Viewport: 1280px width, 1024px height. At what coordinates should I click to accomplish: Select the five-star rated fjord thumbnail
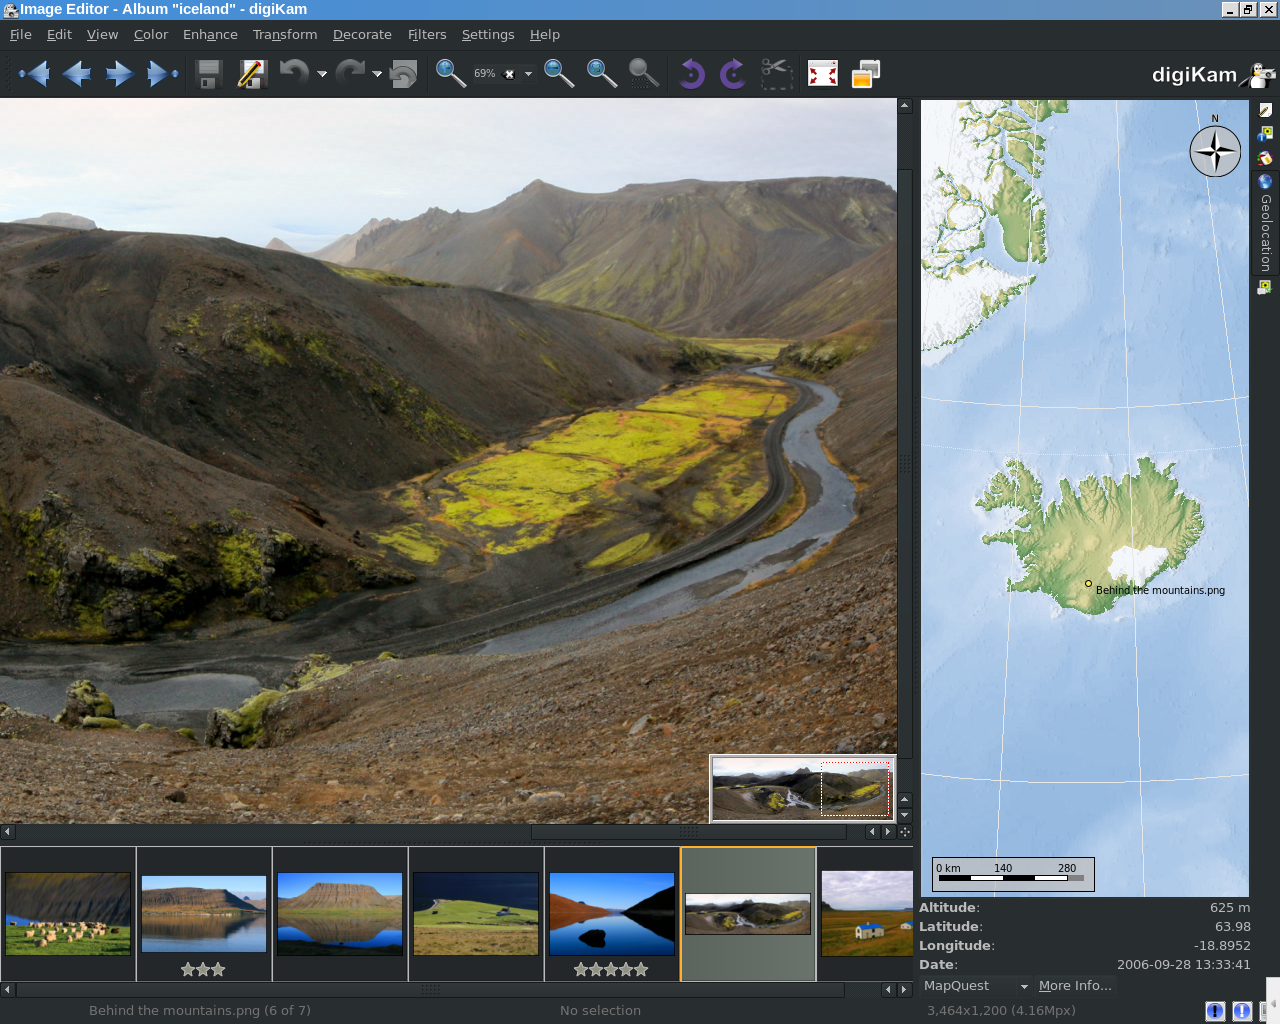coord(612,913)
